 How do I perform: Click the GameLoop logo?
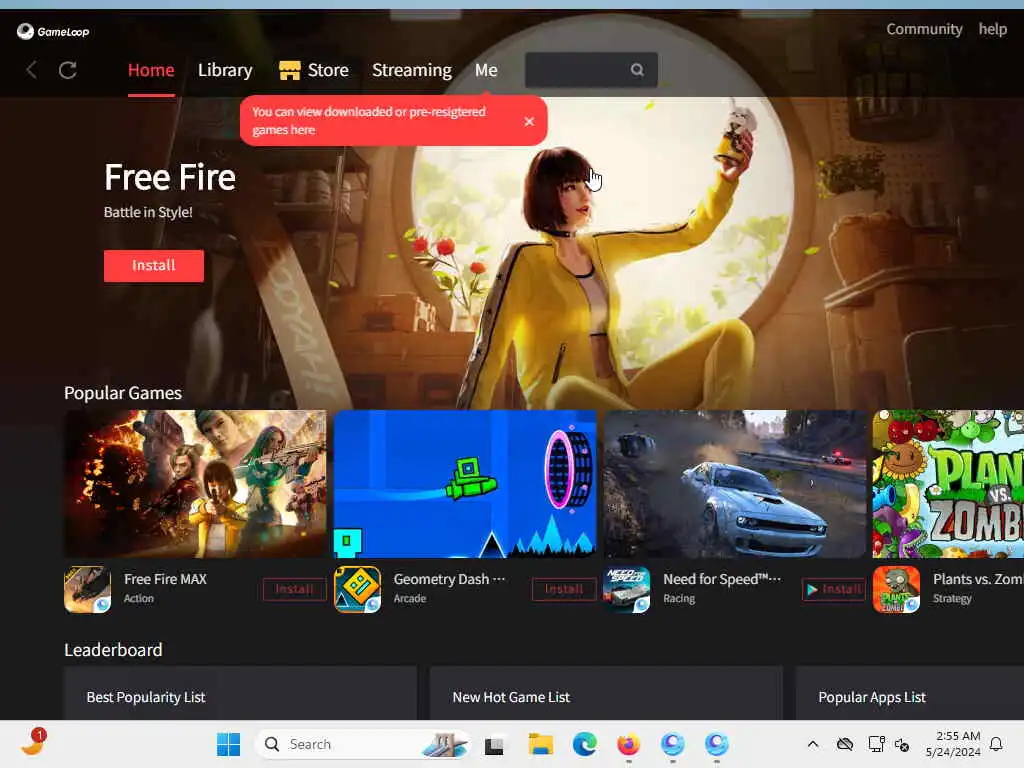[53, 31]
